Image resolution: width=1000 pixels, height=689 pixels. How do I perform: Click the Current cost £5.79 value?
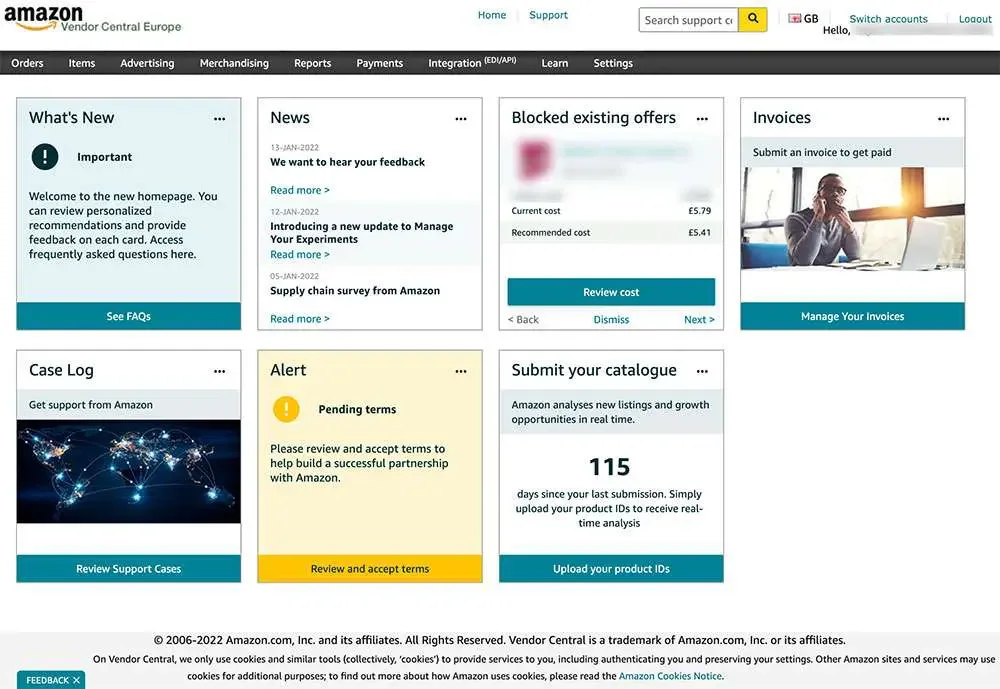click(700, 211)
